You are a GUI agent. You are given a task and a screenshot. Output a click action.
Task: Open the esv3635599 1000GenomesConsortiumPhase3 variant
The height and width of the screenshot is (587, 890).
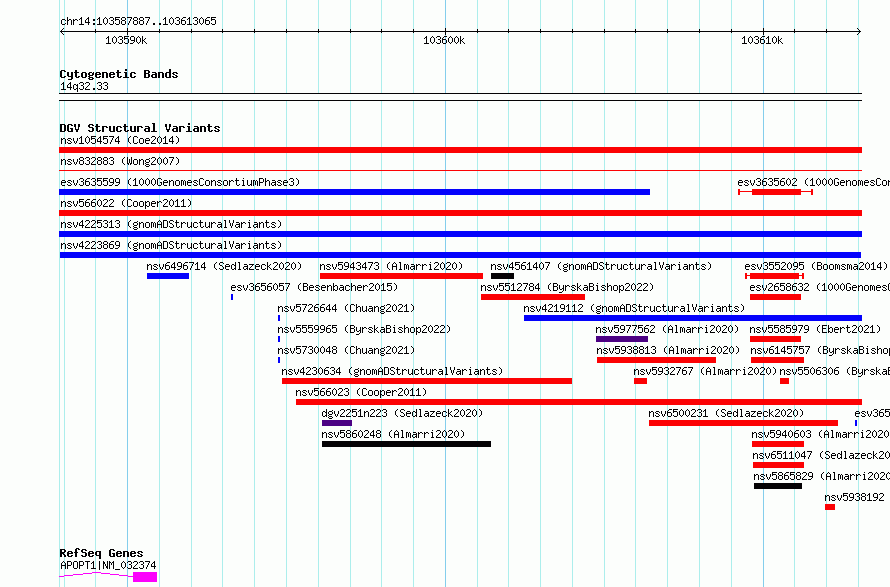coord(180,182)
